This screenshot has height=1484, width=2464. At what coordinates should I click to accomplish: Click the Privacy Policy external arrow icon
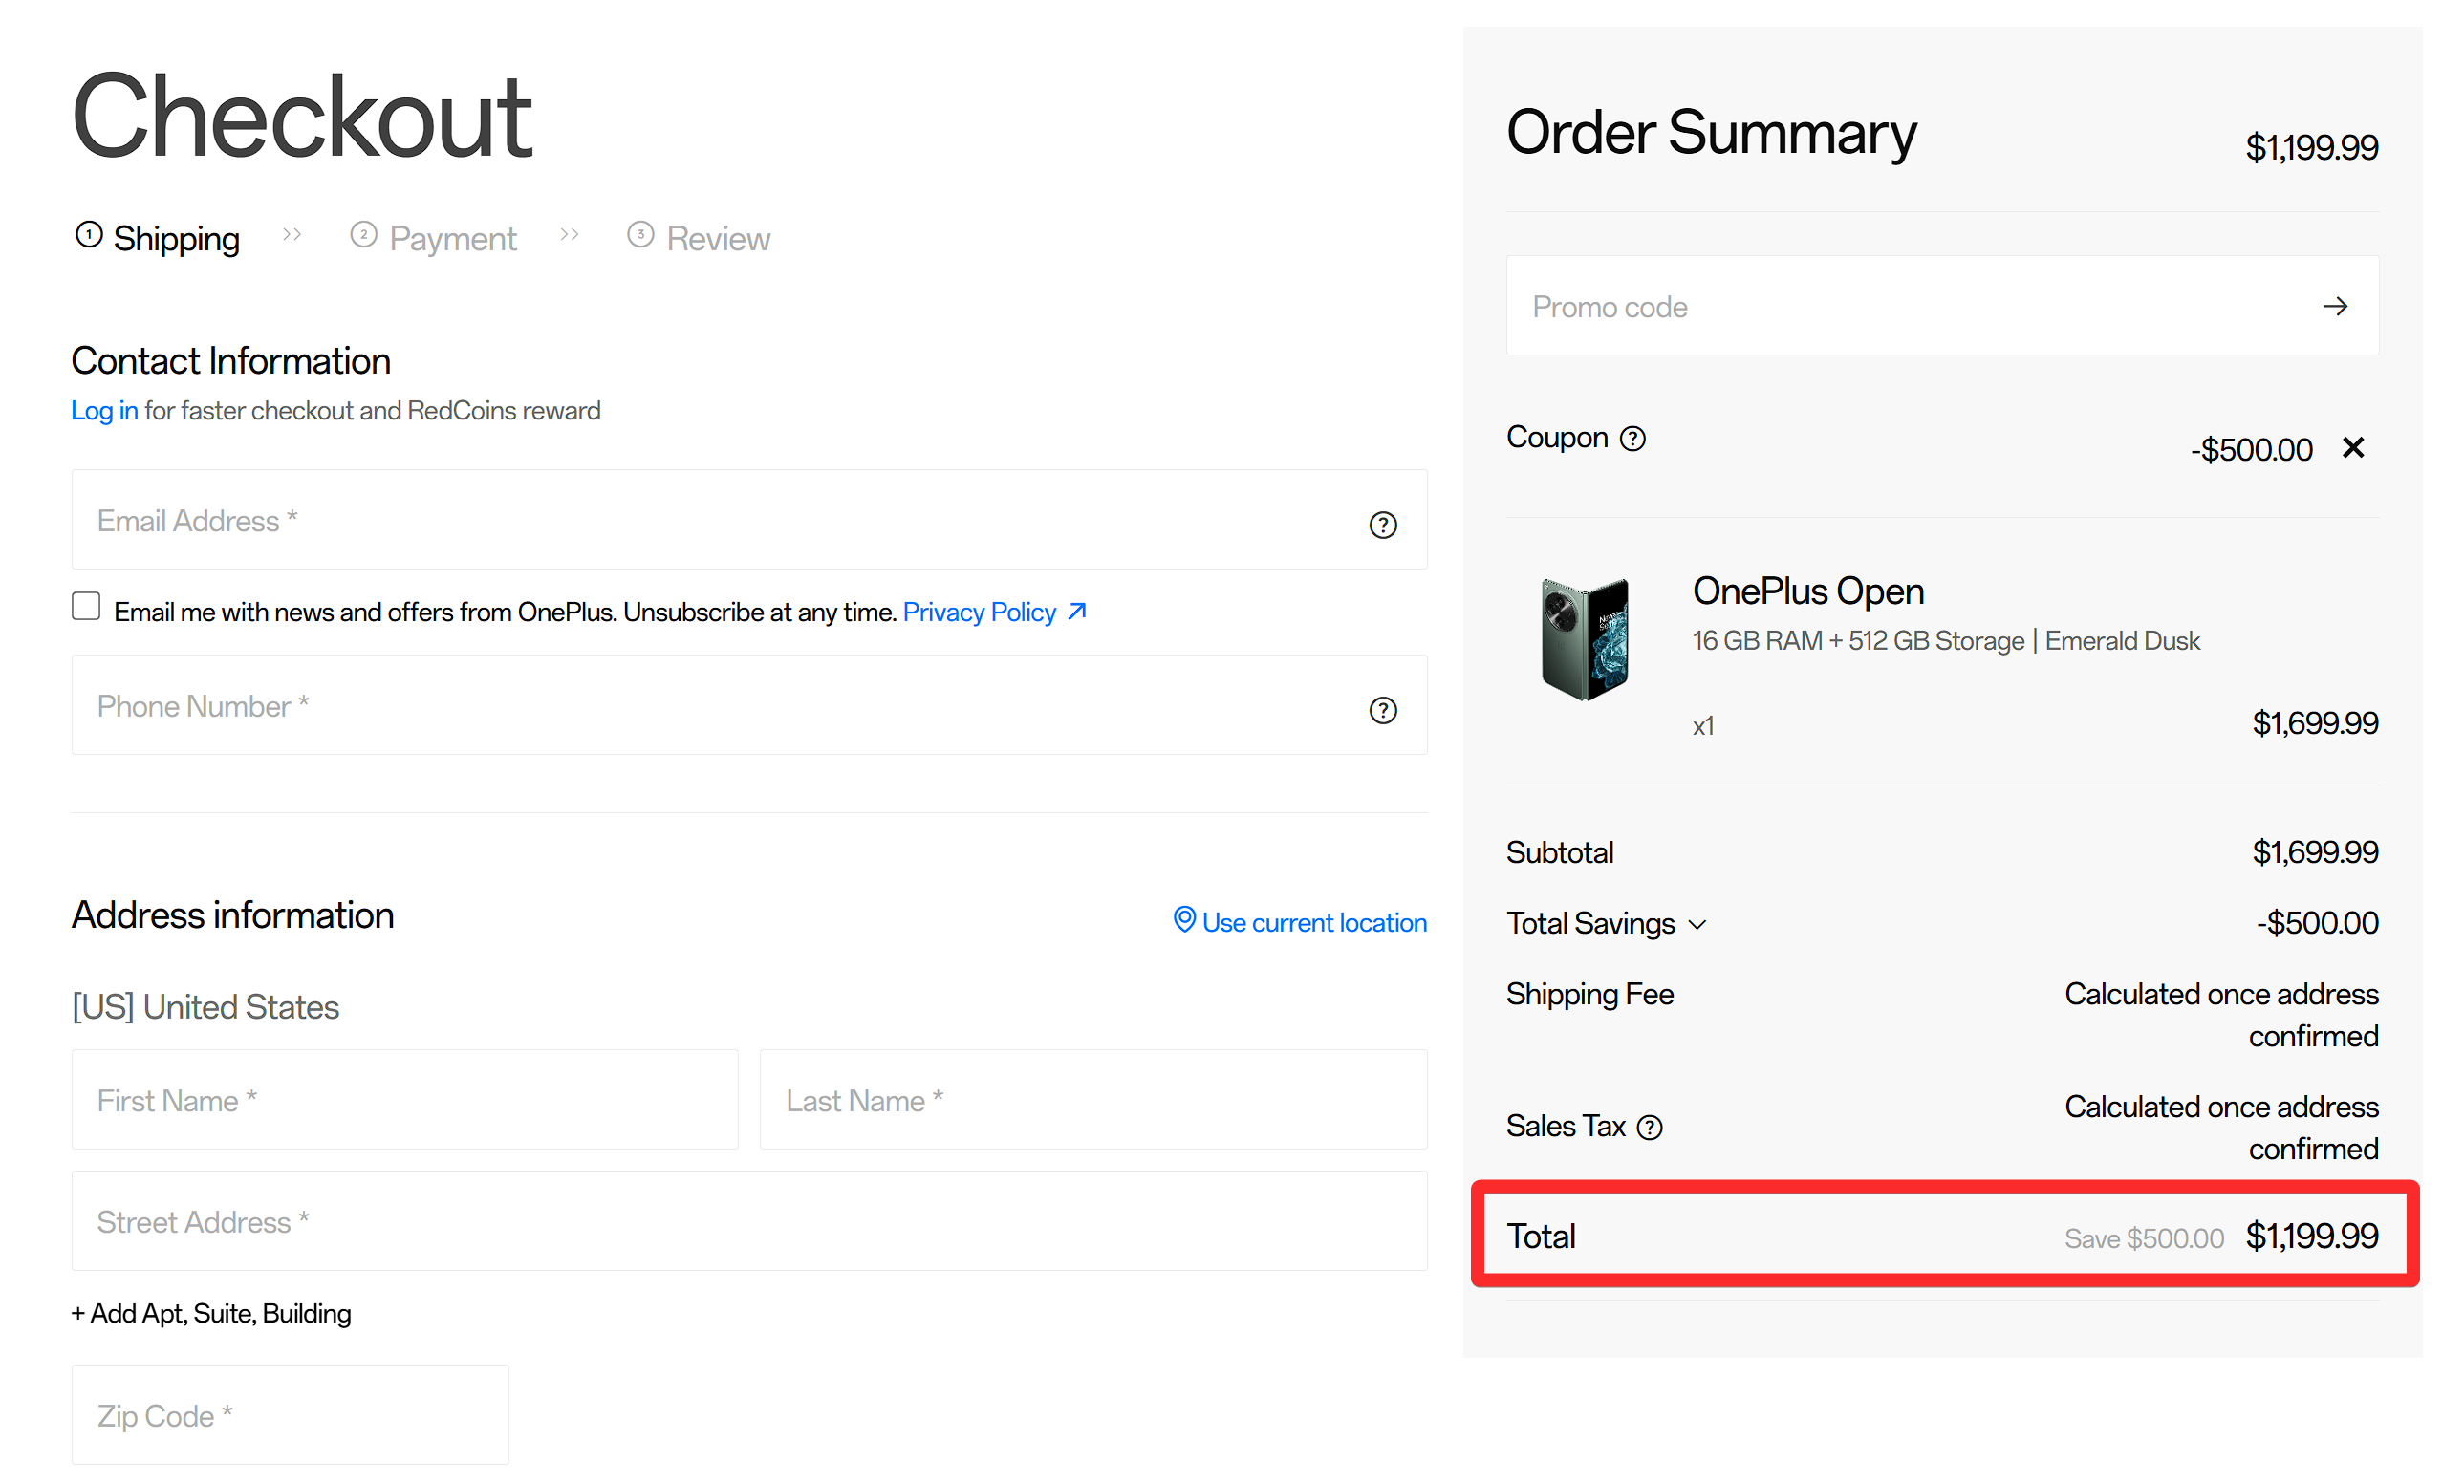pyautogui.click(x=1076, y=611)
